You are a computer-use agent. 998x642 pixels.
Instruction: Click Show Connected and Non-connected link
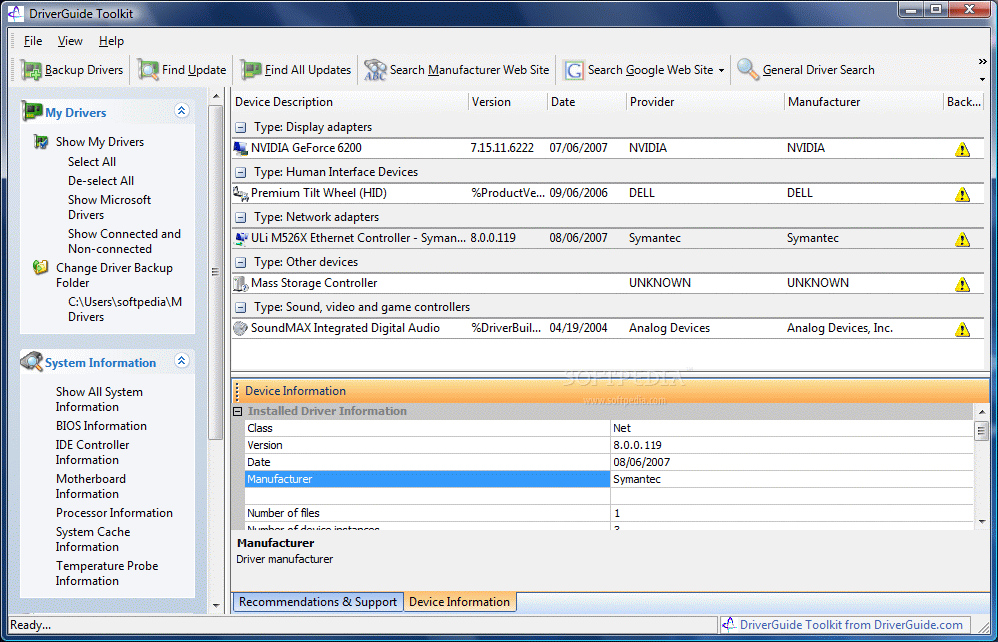pos(124,242)
